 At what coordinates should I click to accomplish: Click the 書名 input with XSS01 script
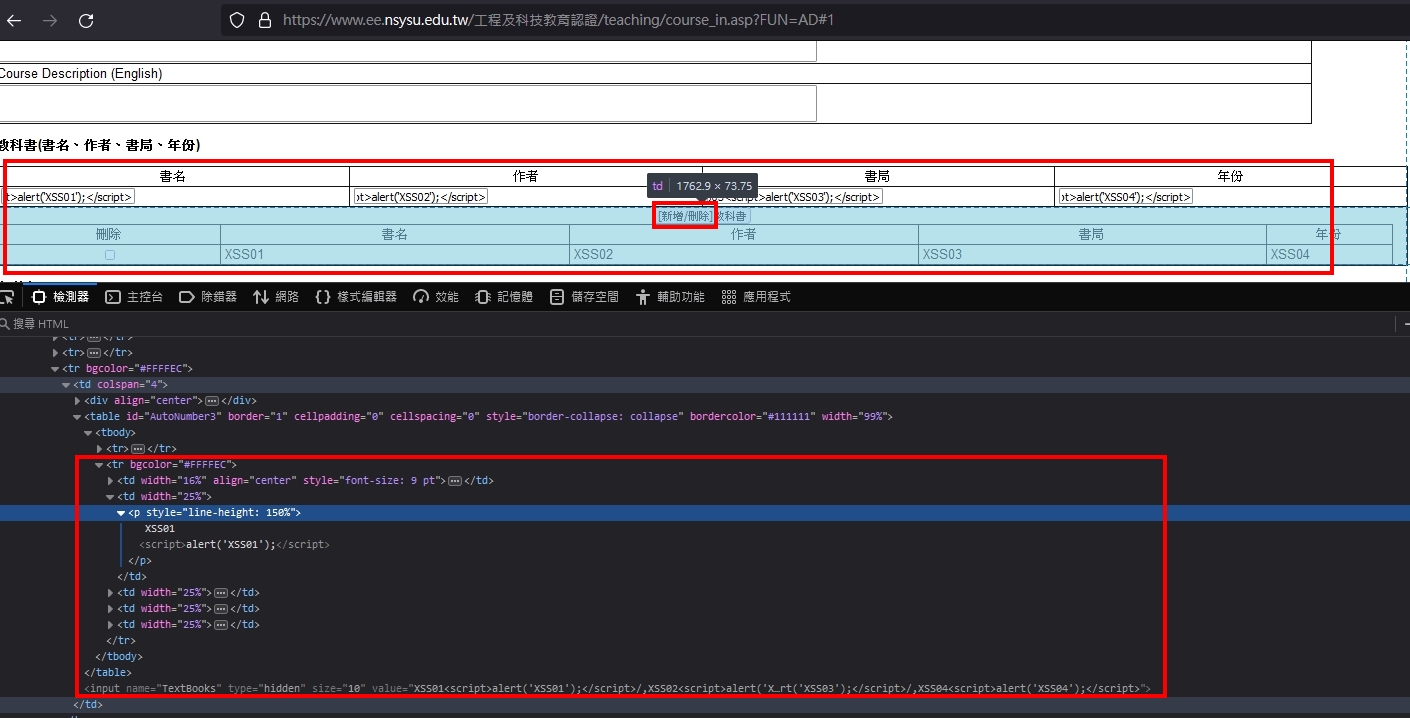68,197
